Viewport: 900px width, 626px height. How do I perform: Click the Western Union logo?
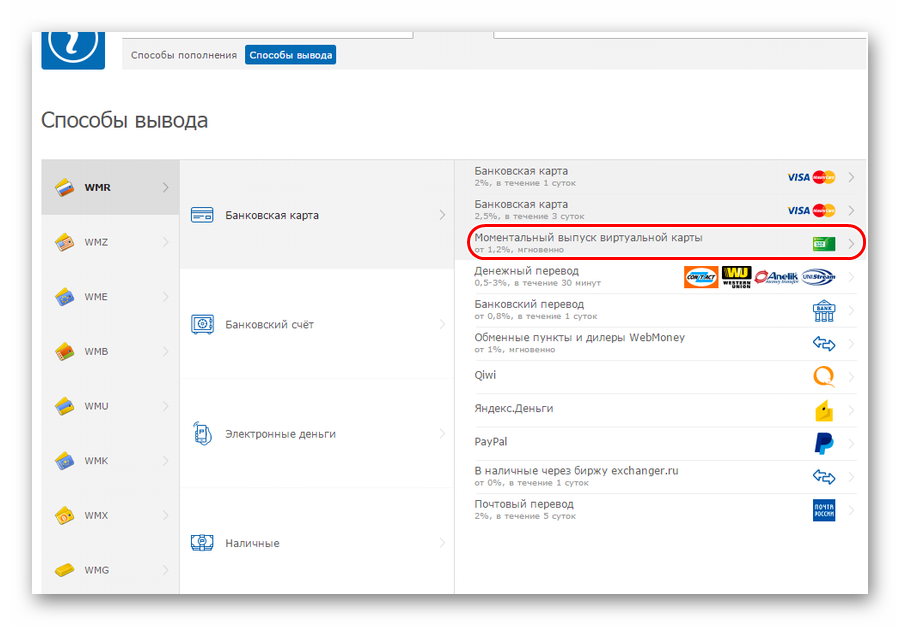(x=736, y=277)
